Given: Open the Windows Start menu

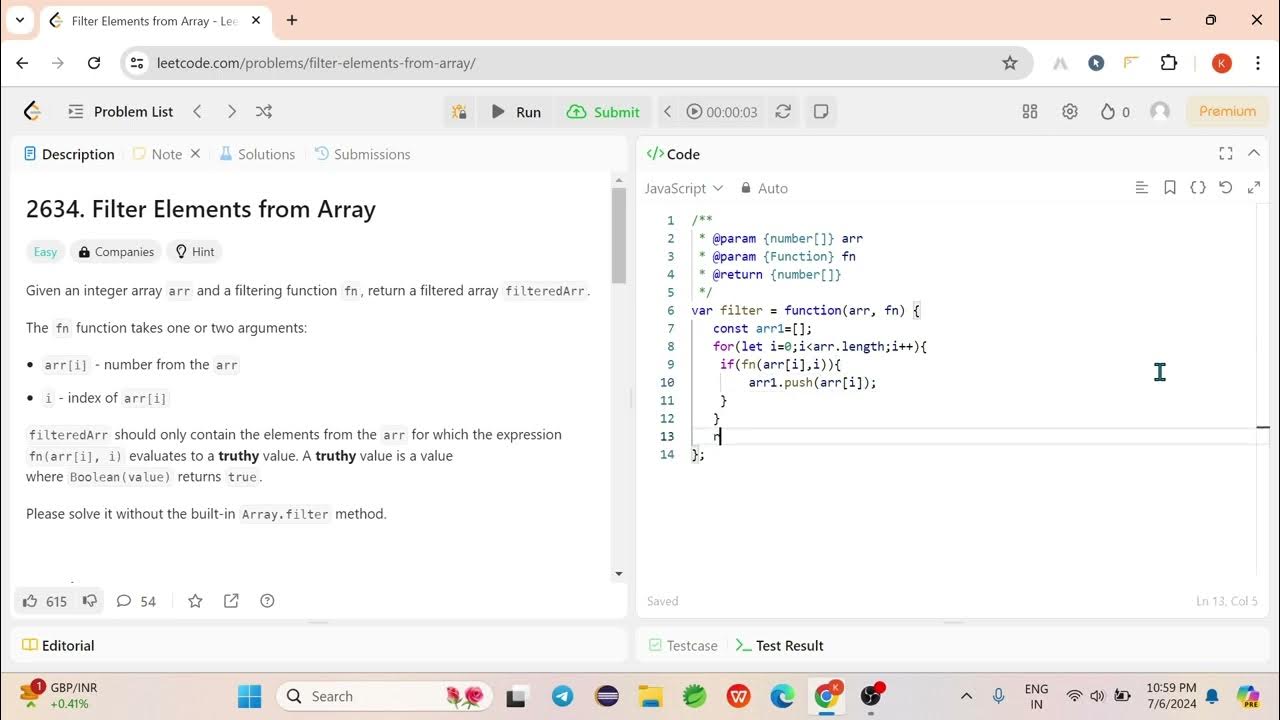Looking at the screenshot, I should click(x=249, y=696).
